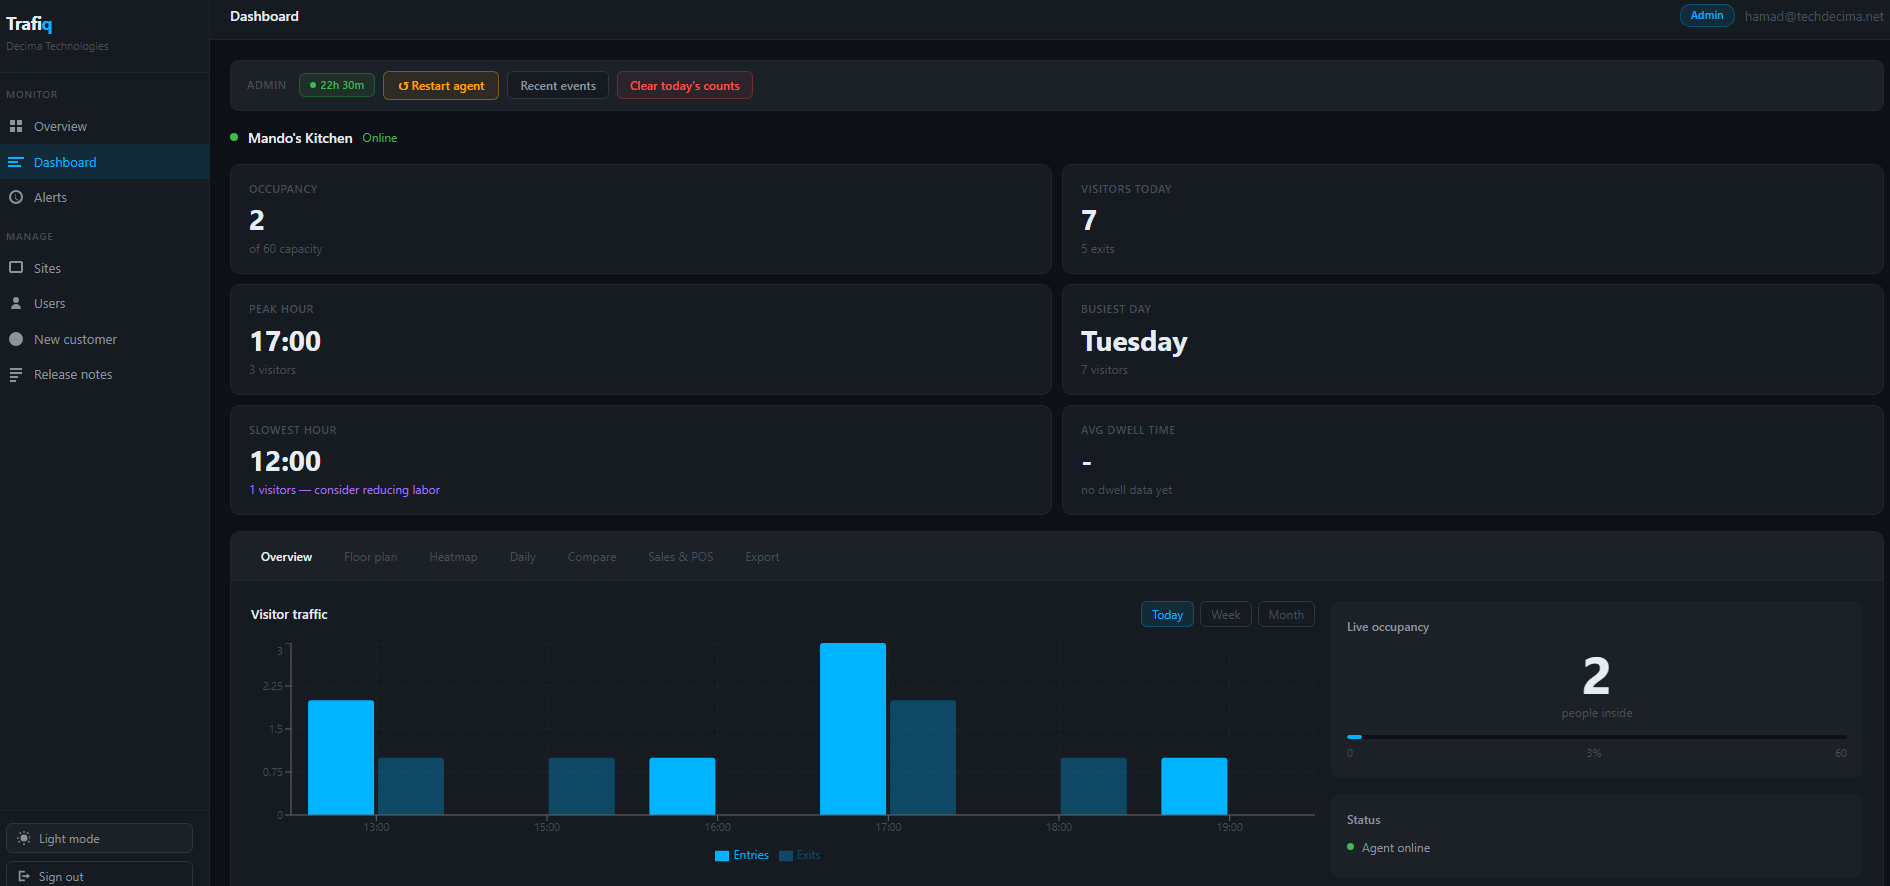Click the Release notes lines icon
This screenshot has width=1890, height=886.
[16, 374]
